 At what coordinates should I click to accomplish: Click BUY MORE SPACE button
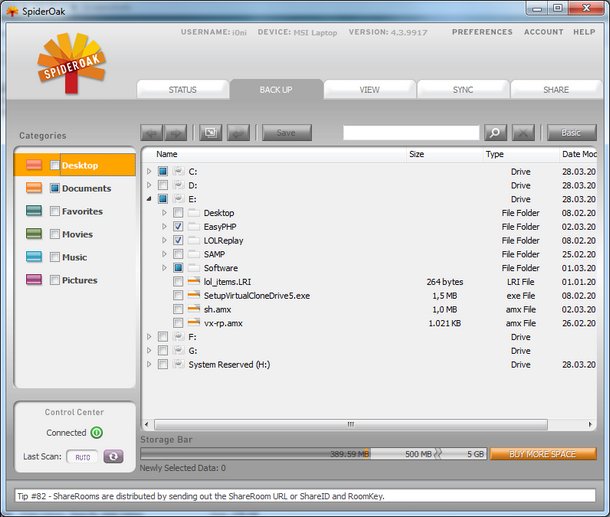543,454
